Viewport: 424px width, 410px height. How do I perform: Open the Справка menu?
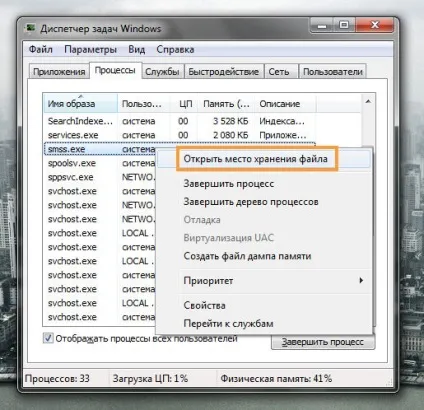tap(175, 50)
